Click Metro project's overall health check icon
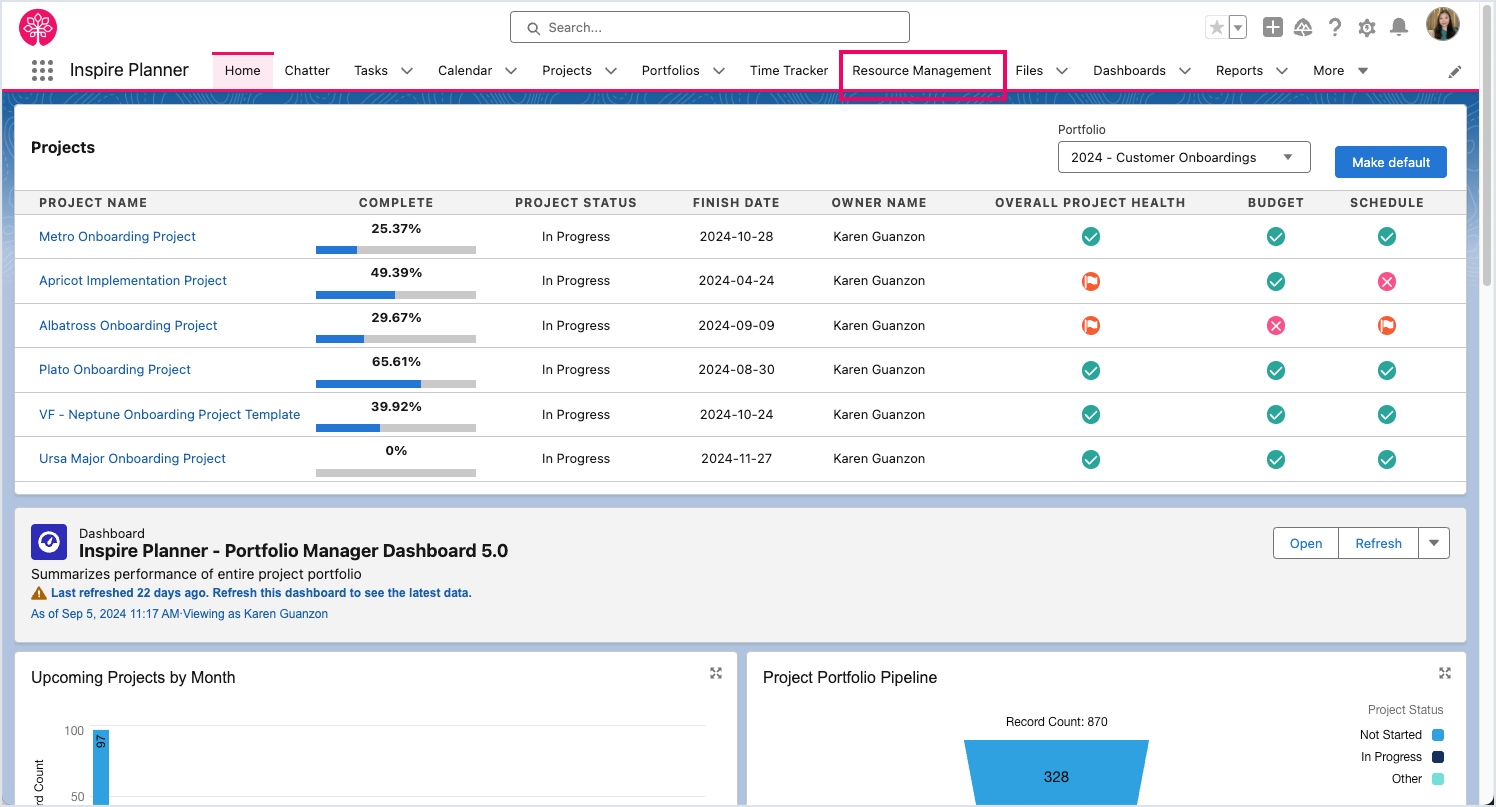This screenshot has width=1496, height=807. [1091, 237]
